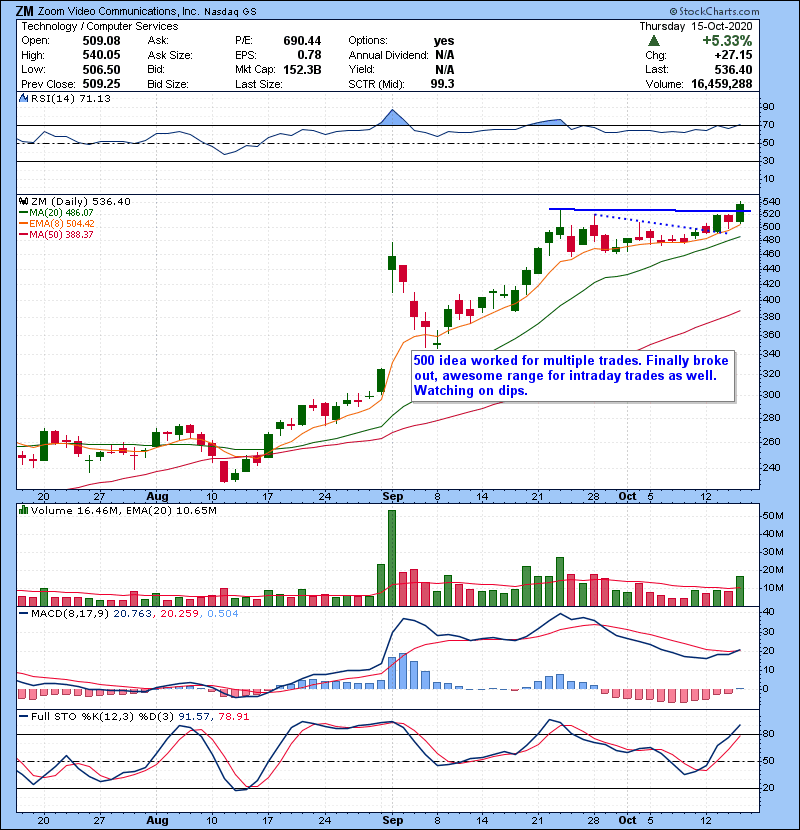This screenshot has height=830, width=800.
Task: Click the RSI indicator icon beside RSI(14)
Action: click(23, 98)
